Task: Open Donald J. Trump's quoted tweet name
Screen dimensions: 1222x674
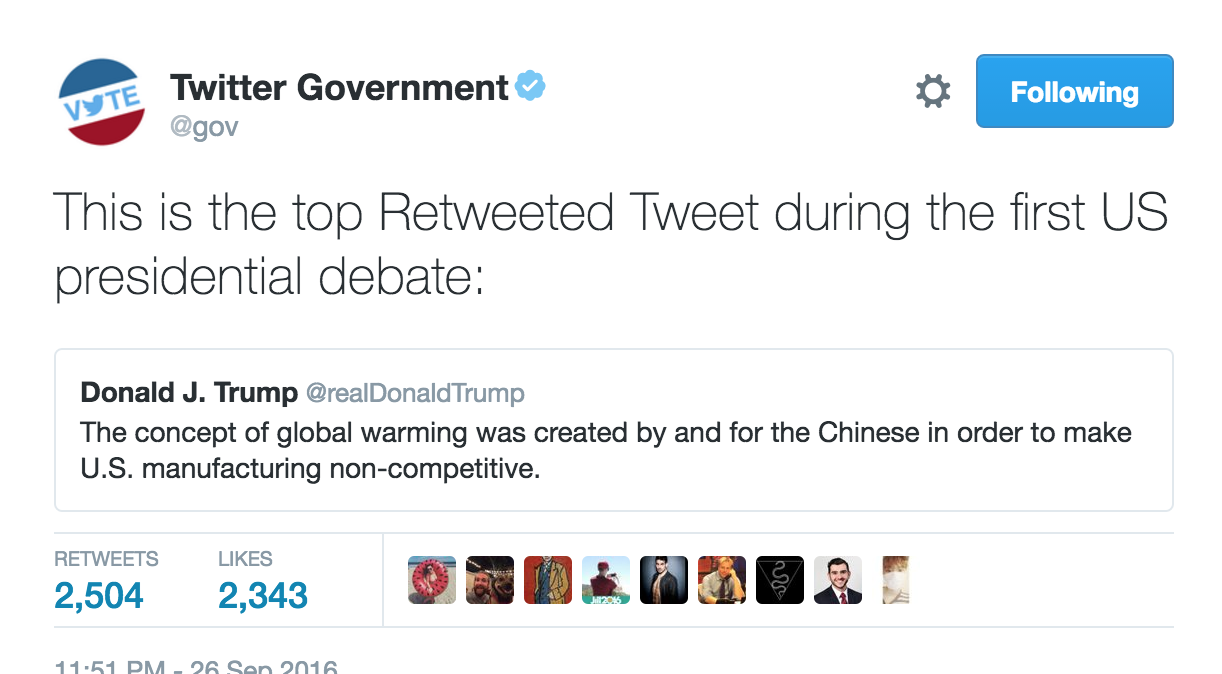Action: (x=189, y=393)
